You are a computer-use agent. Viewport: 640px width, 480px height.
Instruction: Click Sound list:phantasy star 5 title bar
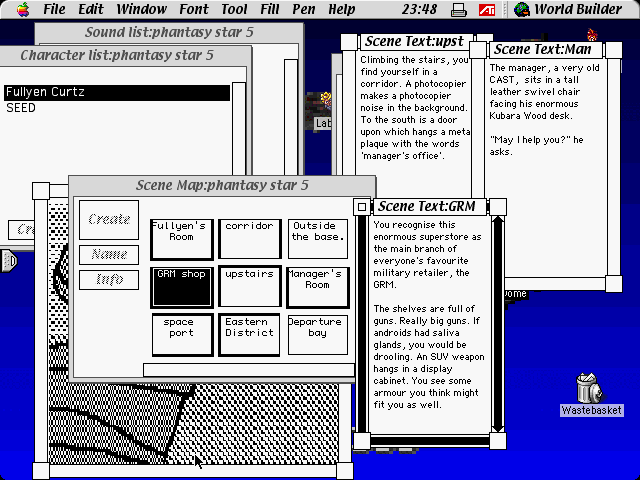[169, 32]
